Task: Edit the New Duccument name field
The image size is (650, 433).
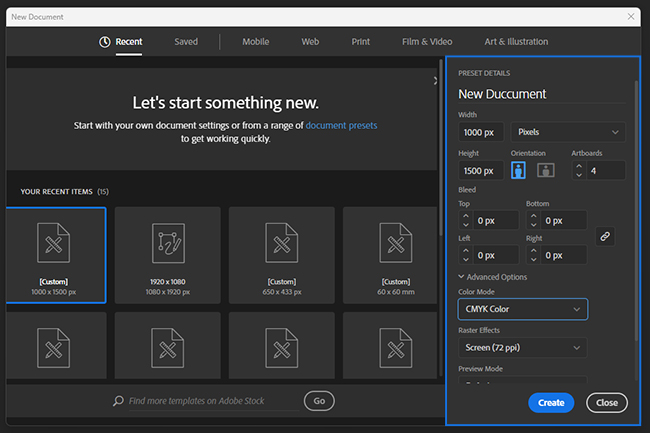Action: (x=541, y=94)
